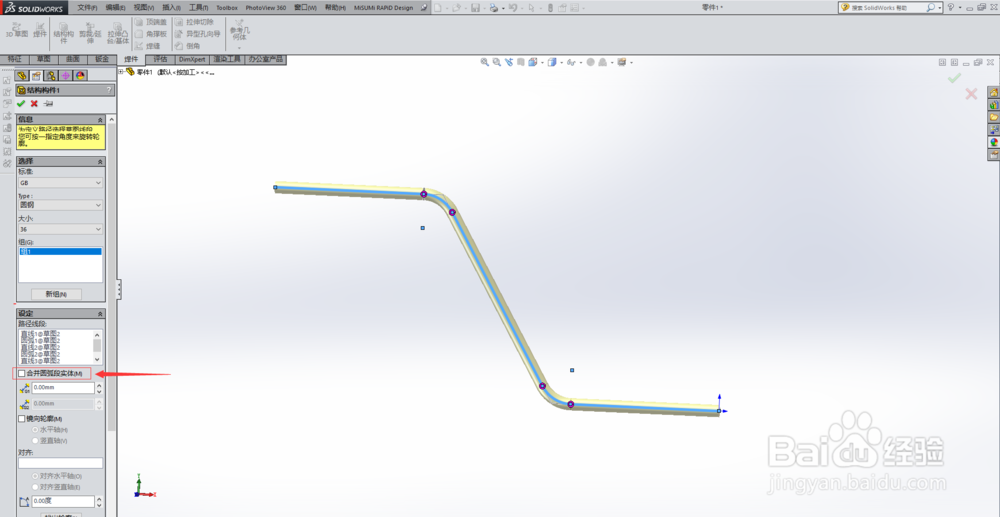This screenshot has height=517, width=1000.
Task: Switch to the DimXpert tab
Action: pyautogui.click(x=192, y=59)
